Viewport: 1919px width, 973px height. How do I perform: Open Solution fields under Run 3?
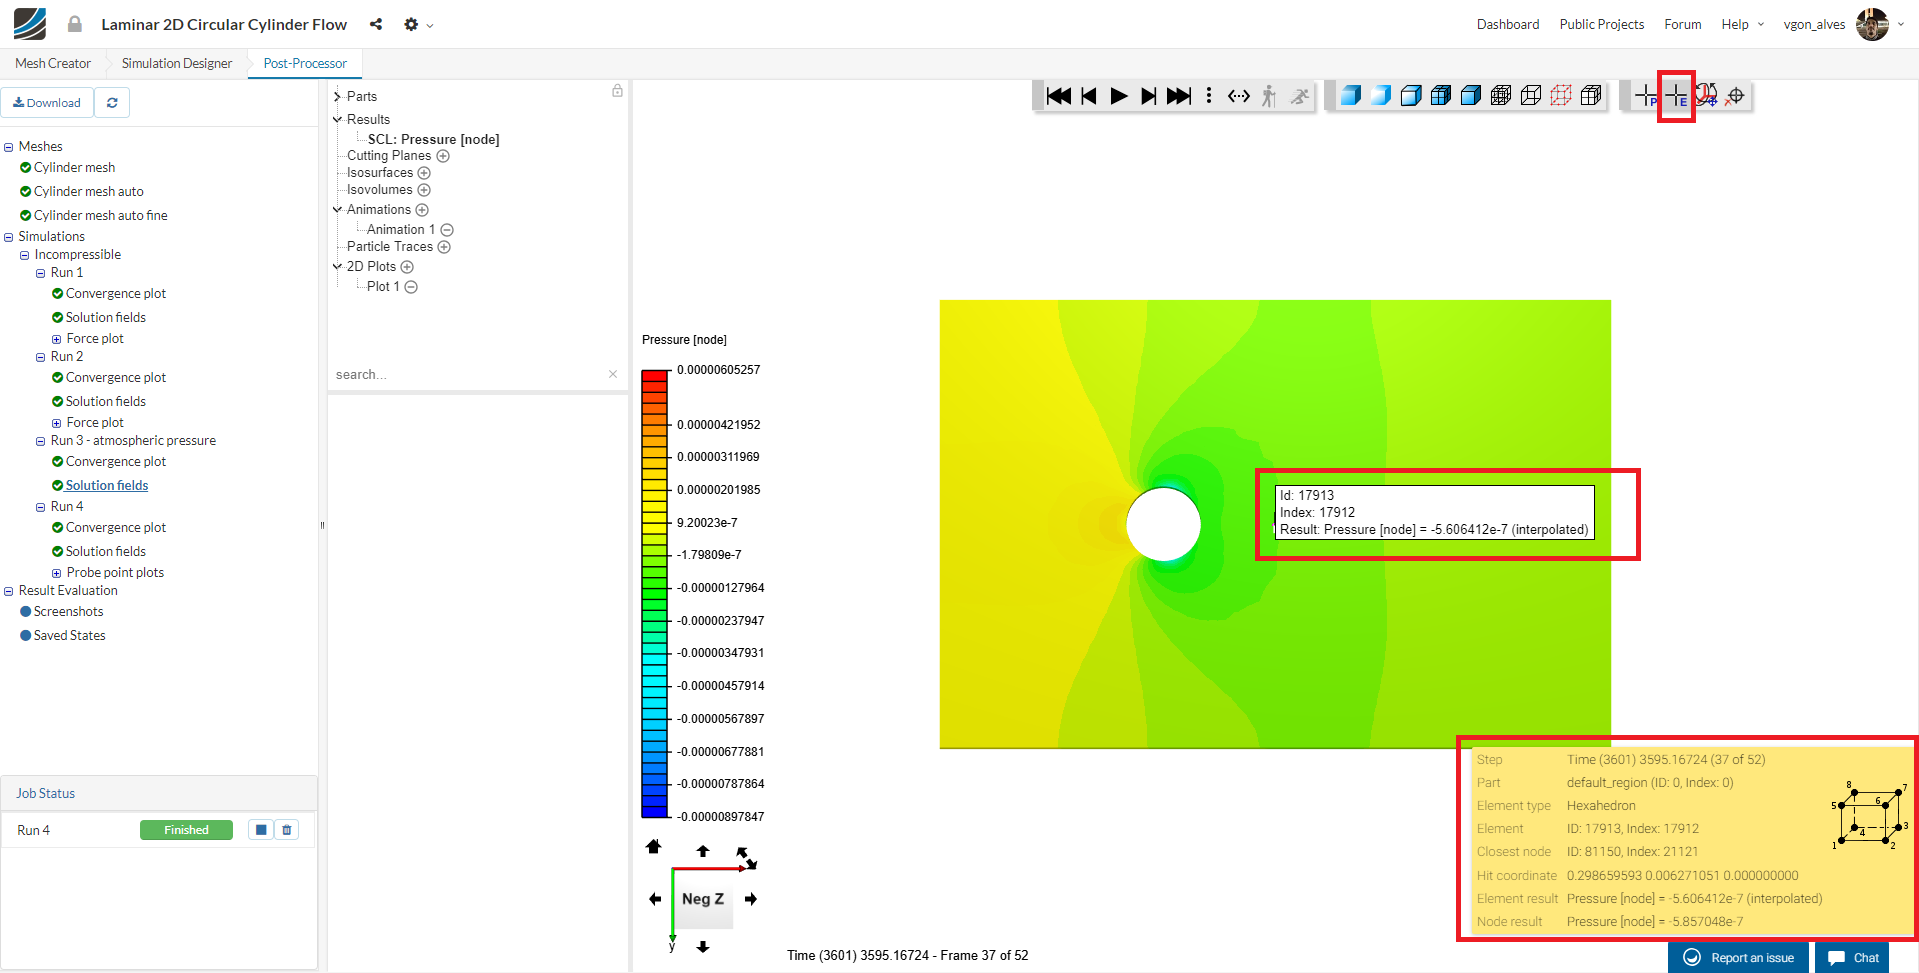click(106, 485)
